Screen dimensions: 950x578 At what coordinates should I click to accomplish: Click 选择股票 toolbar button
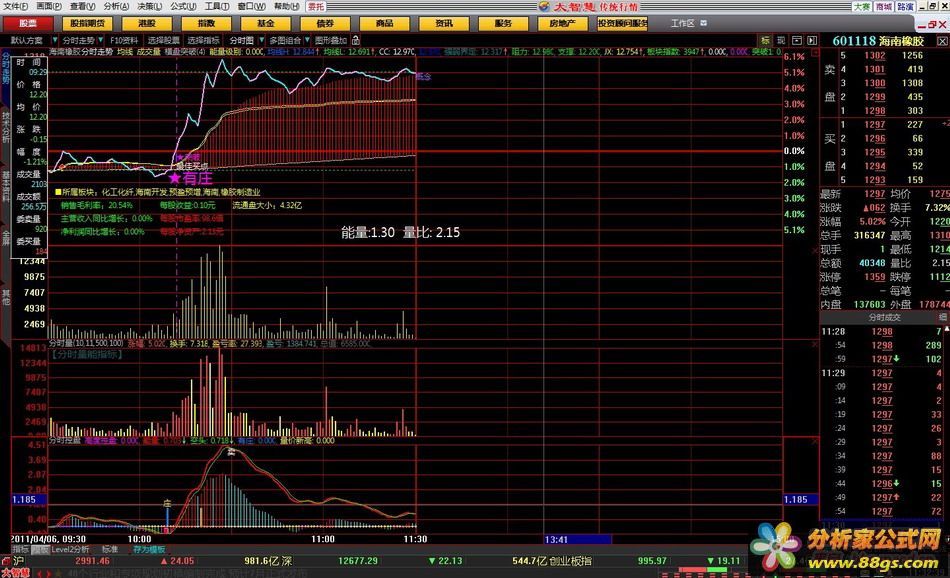click(164, 41)
